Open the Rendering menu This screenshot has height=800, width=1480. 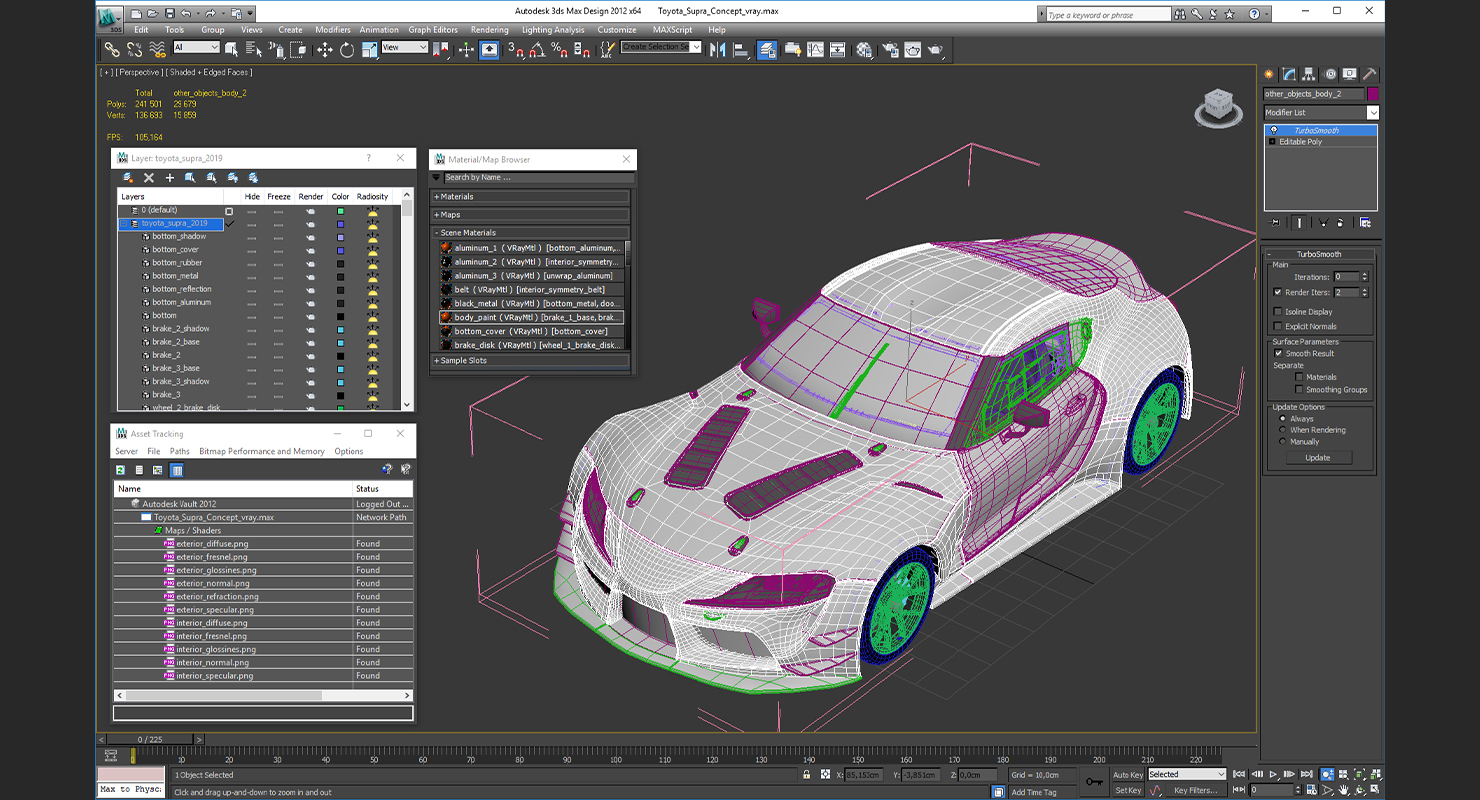click(x=489, y=30)
